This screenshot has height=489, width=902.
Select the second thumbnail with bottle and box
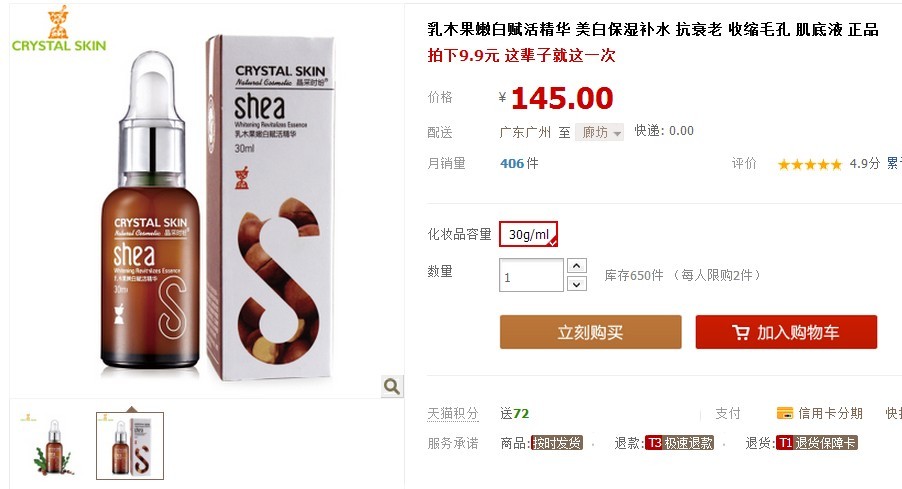[x=130, y=446]
